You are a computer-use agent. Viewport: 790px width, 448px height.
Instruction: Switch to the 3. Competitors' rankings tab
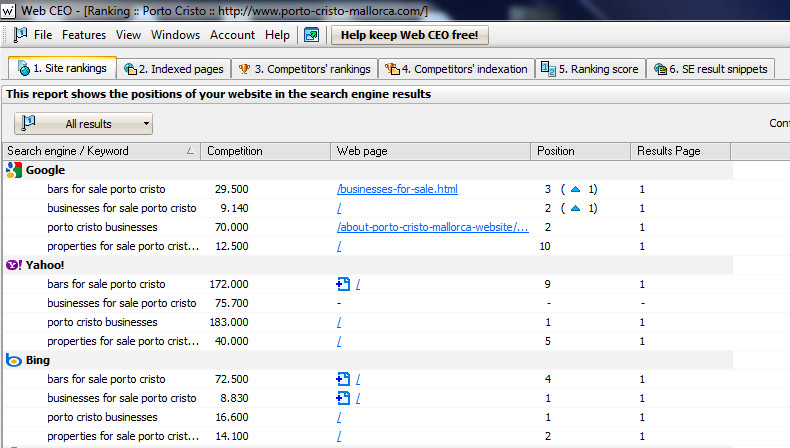(304, 69)
